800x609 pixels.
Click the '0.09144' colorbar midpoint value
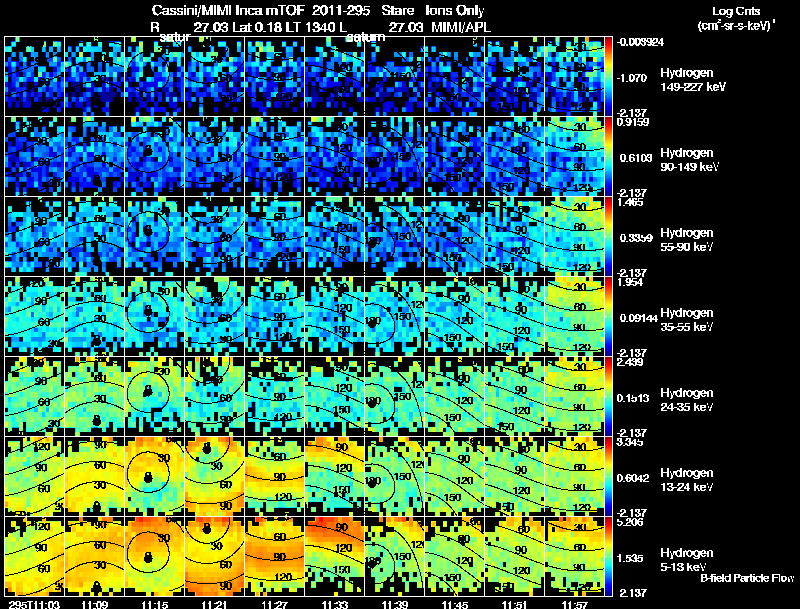638,318
